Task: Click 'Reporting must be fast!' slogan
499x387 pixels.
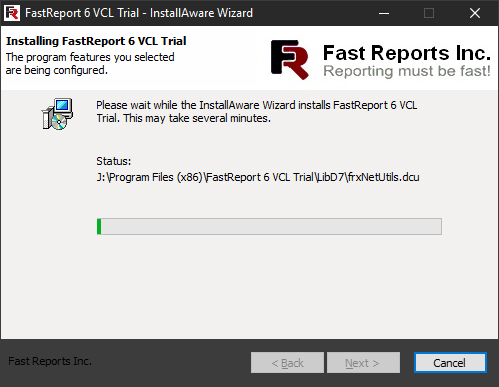Action: [x=407, y=71]
